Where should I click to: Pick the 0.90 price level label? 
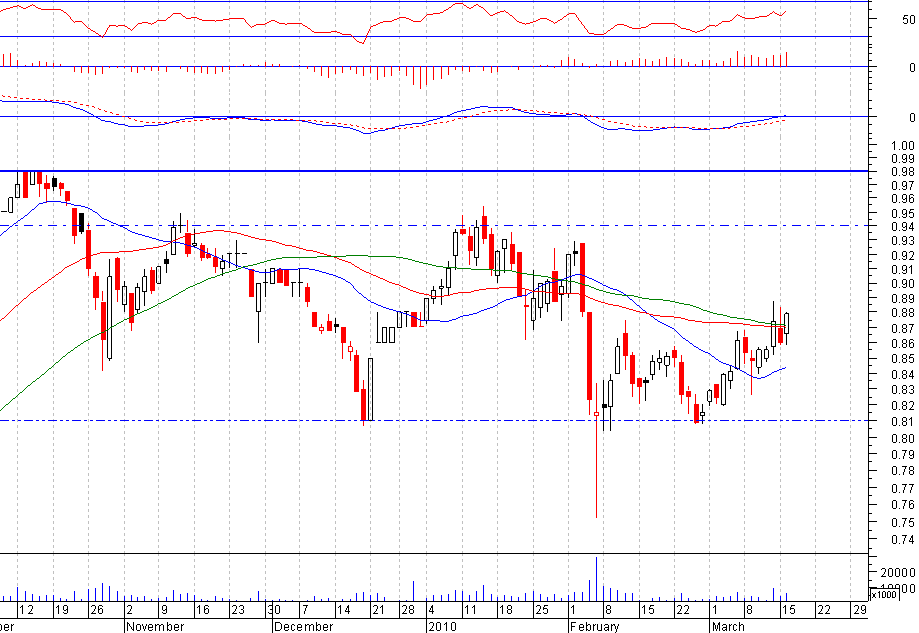click(903, 284)
